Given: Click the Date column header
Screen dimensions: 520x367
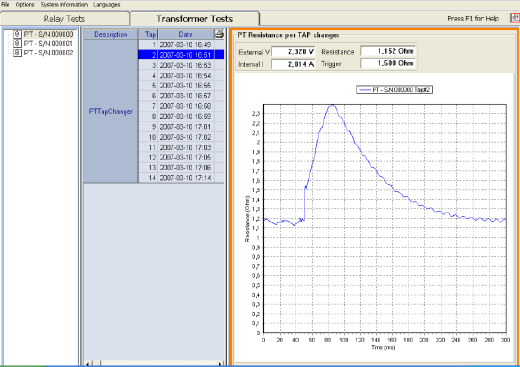Looking at the screenshot, I should pos(186,34).
